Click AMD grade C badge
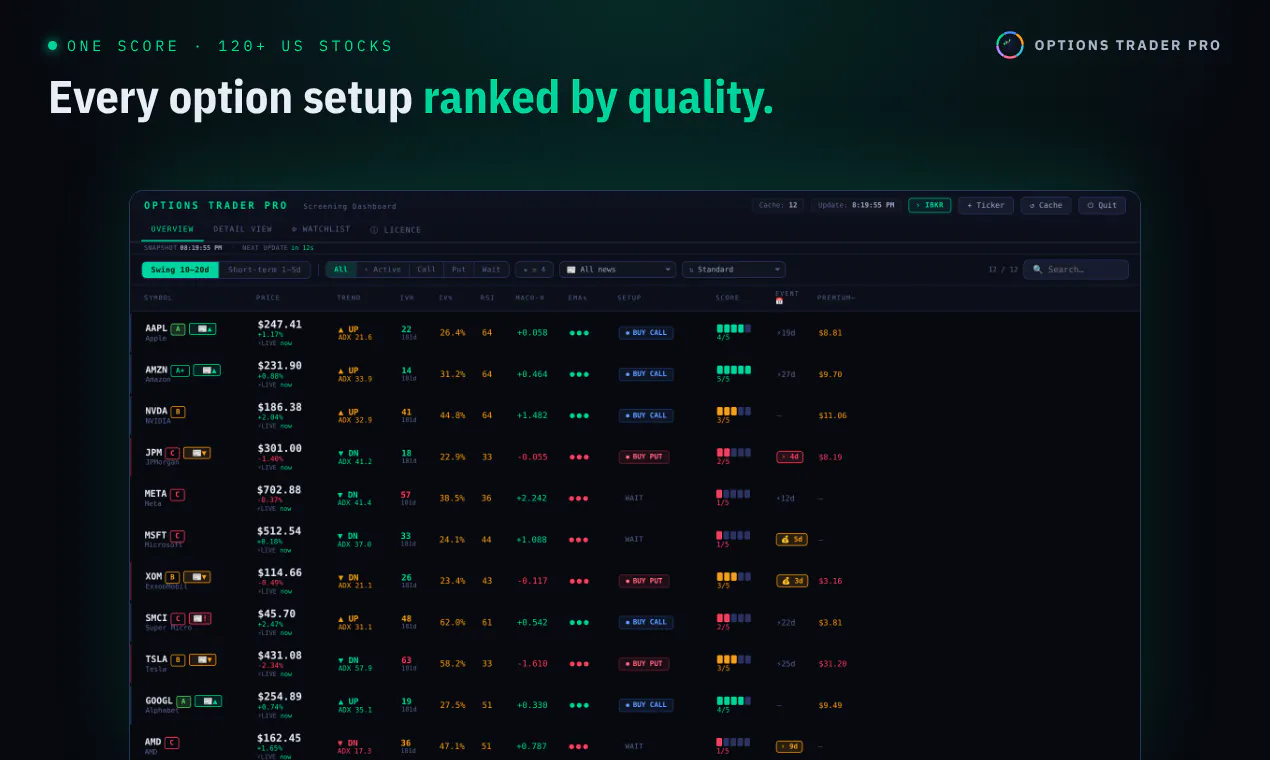 (x=172, y=743)
